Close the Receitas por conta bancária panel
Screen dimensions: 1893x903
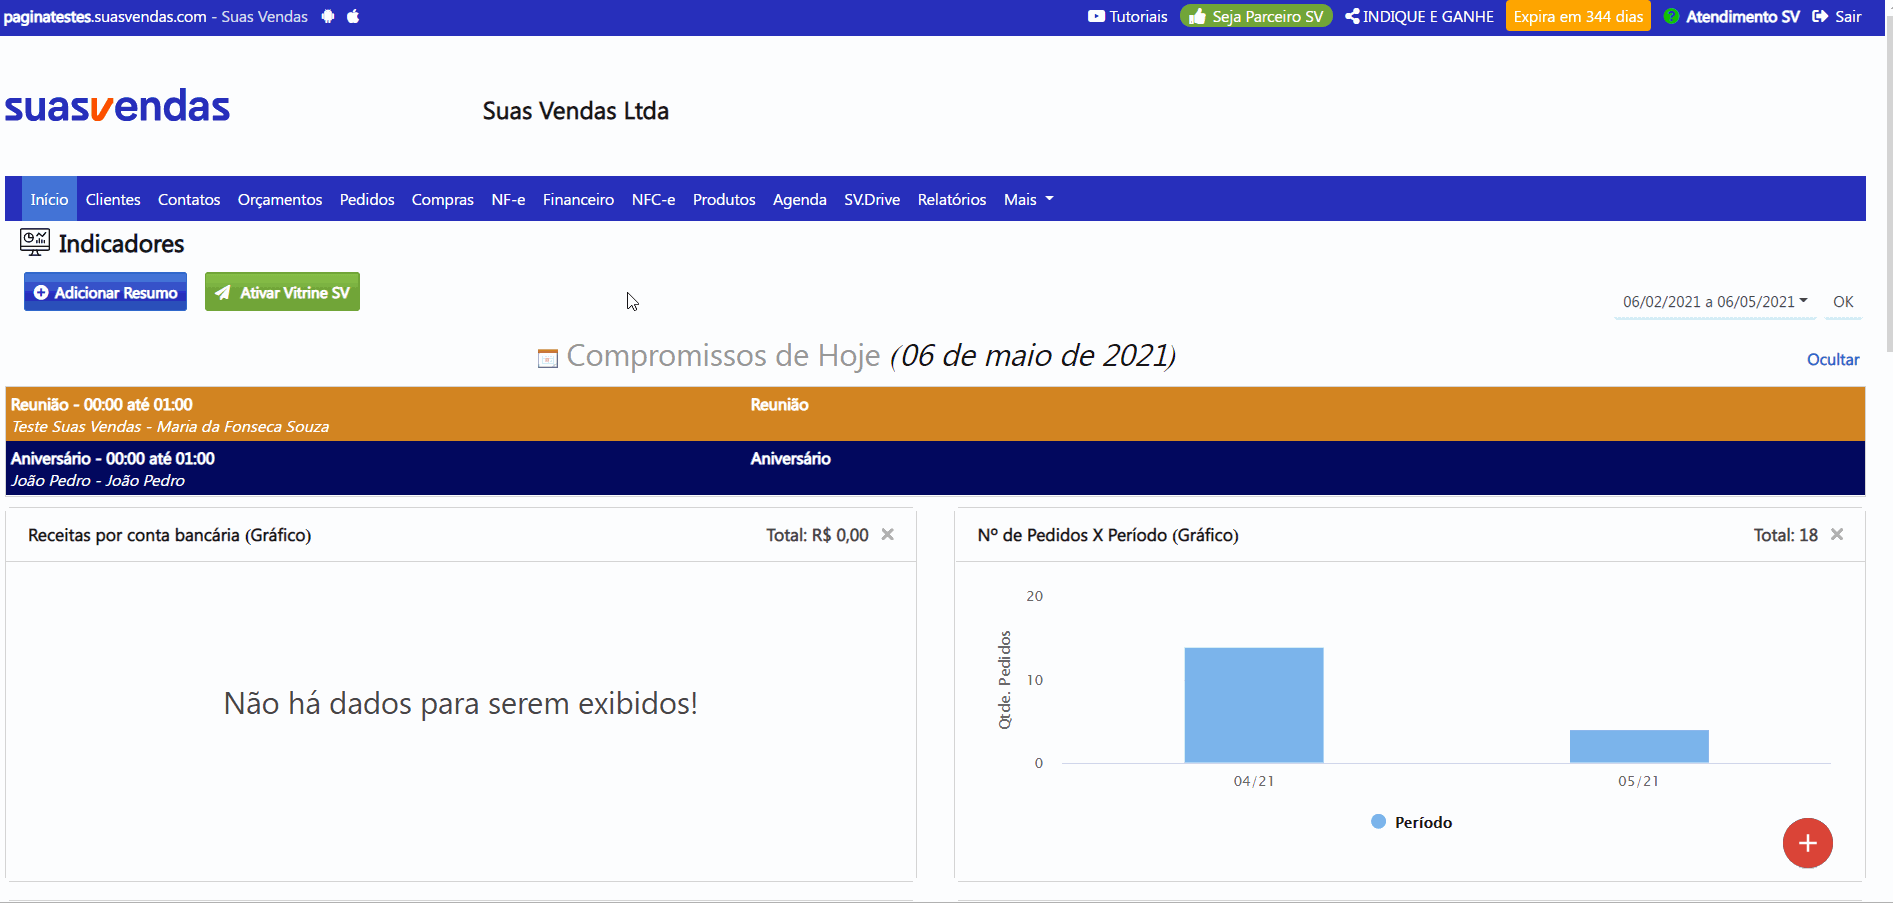[887, 535]
